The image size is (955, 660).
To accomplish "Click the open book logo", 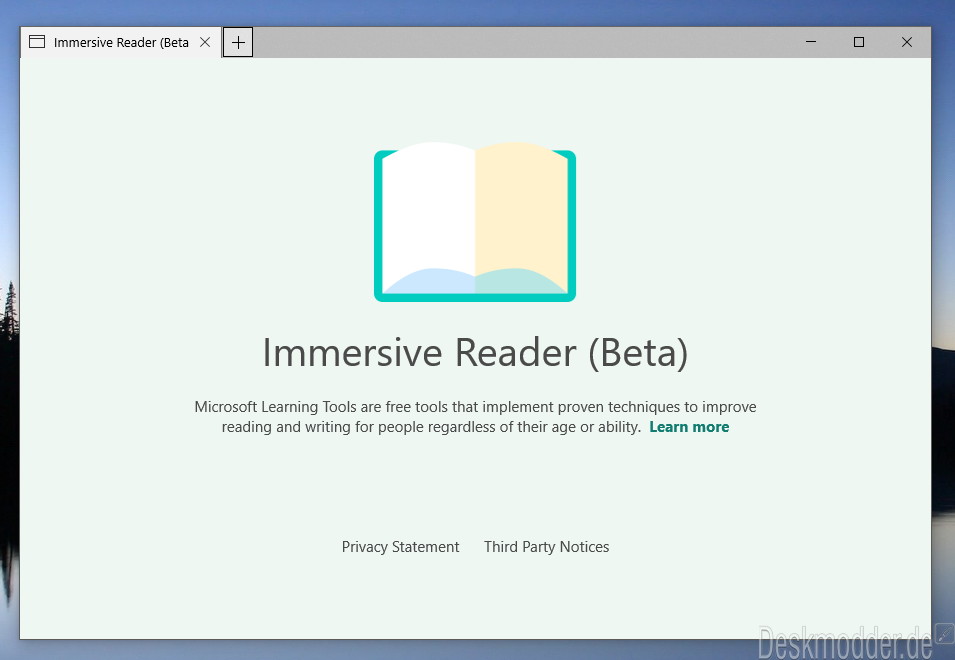I will point(475,222).
